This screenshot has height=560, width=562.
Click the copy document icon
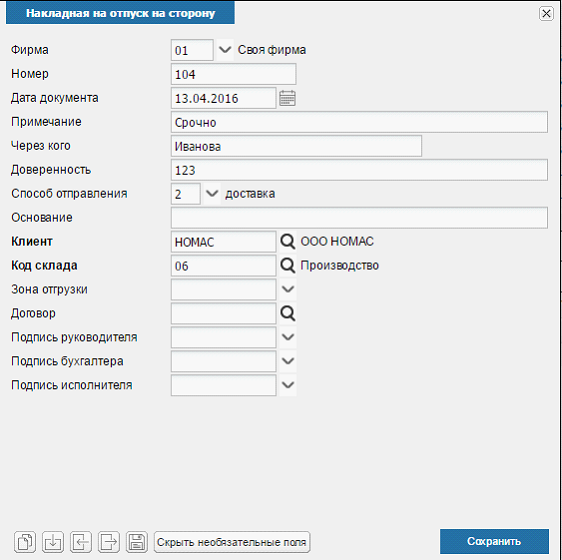click(25, 542)
